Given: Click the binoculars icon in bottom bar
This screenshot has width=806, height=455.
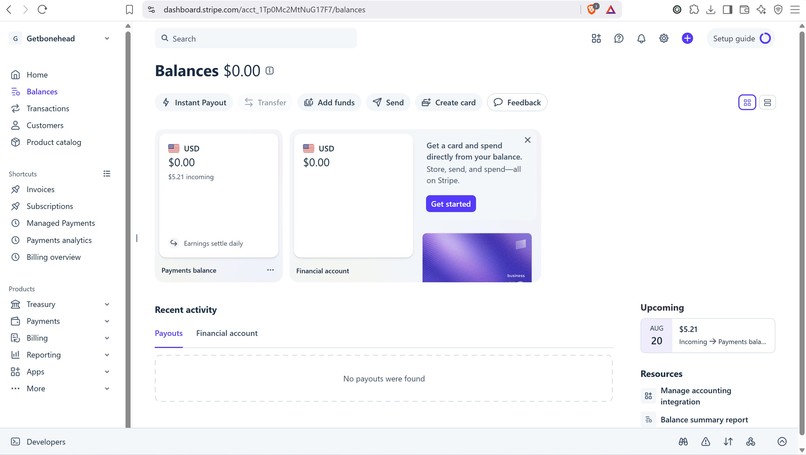Looking at the screenshot, I should point(683,442).
